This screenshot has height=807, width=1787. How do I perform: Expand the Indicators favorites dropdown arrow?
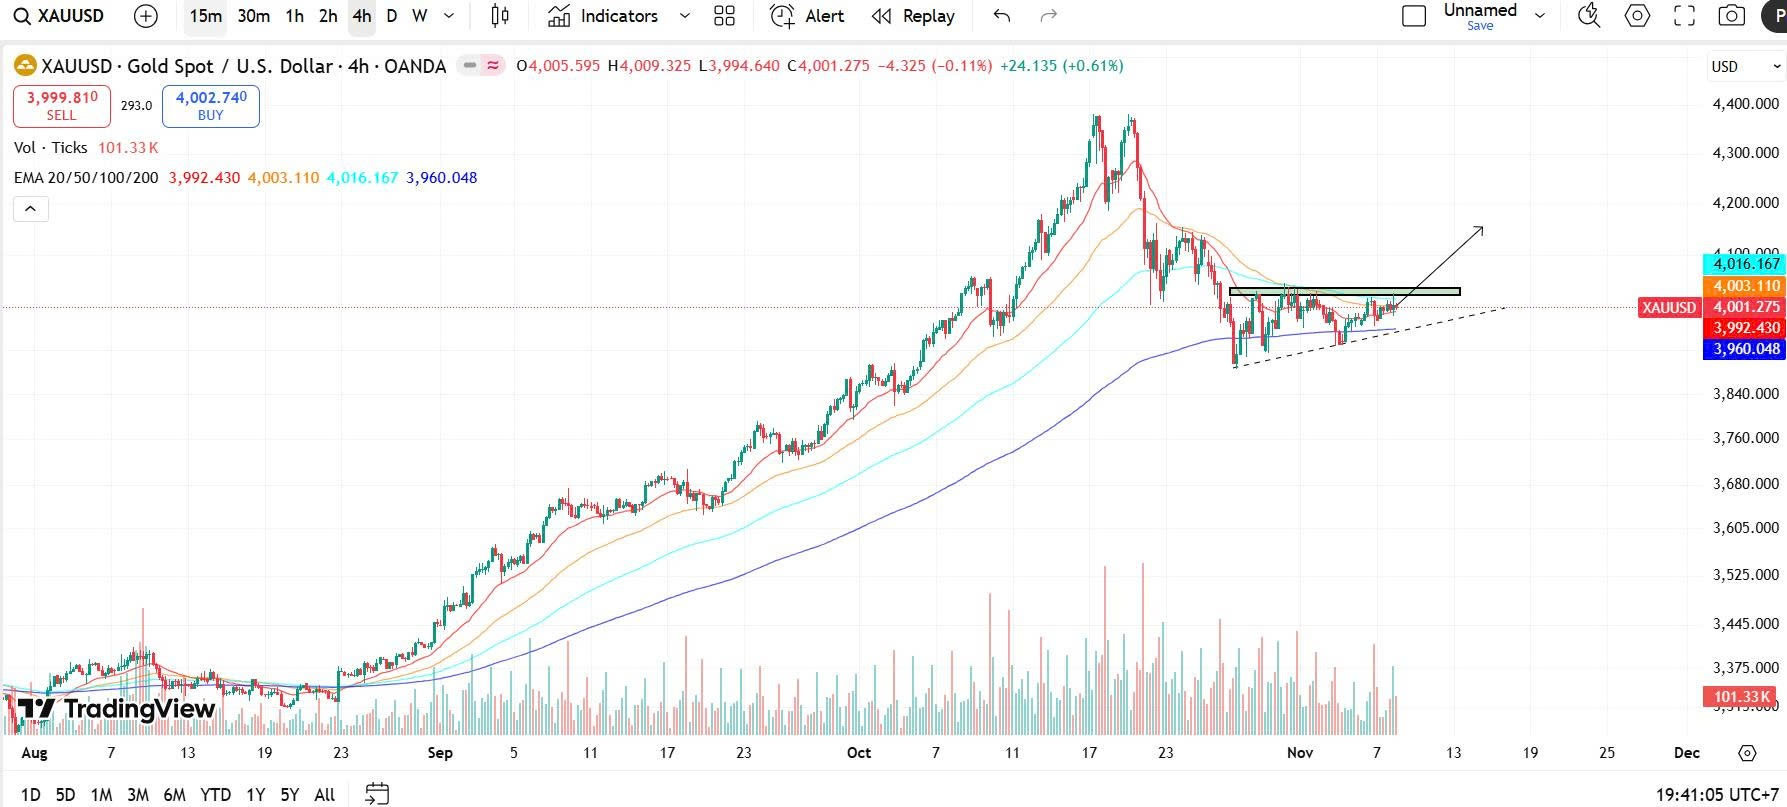pos(684,16)
